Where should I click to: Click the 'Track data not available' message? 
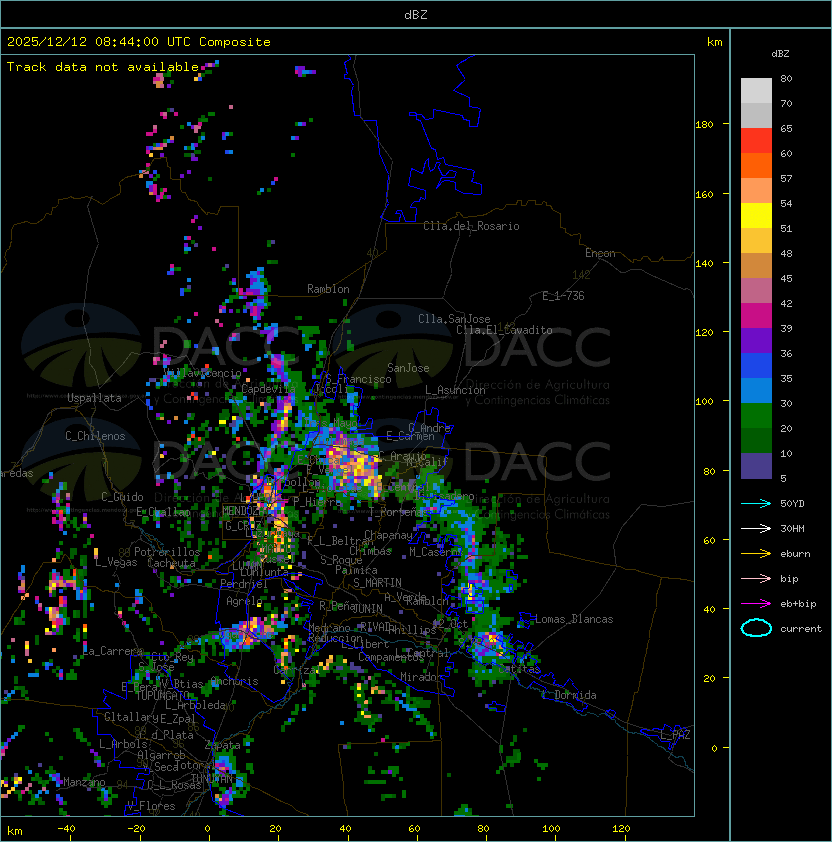pos(103,67)
